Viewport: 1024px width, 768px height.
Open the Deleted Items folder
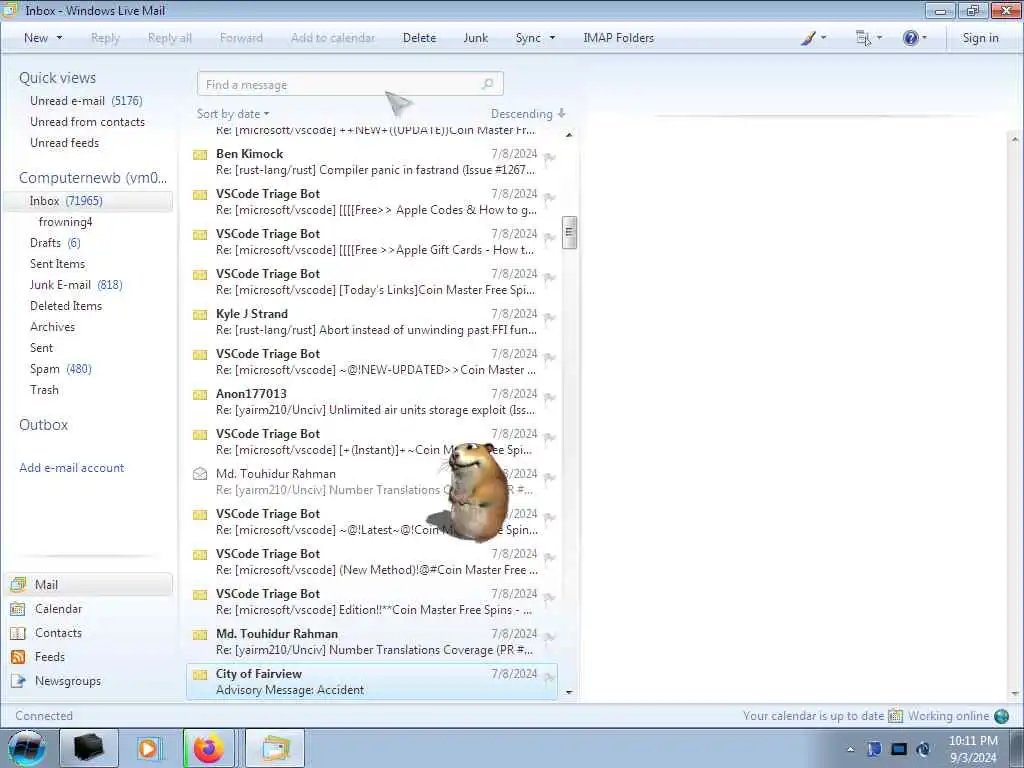point(66,306)
